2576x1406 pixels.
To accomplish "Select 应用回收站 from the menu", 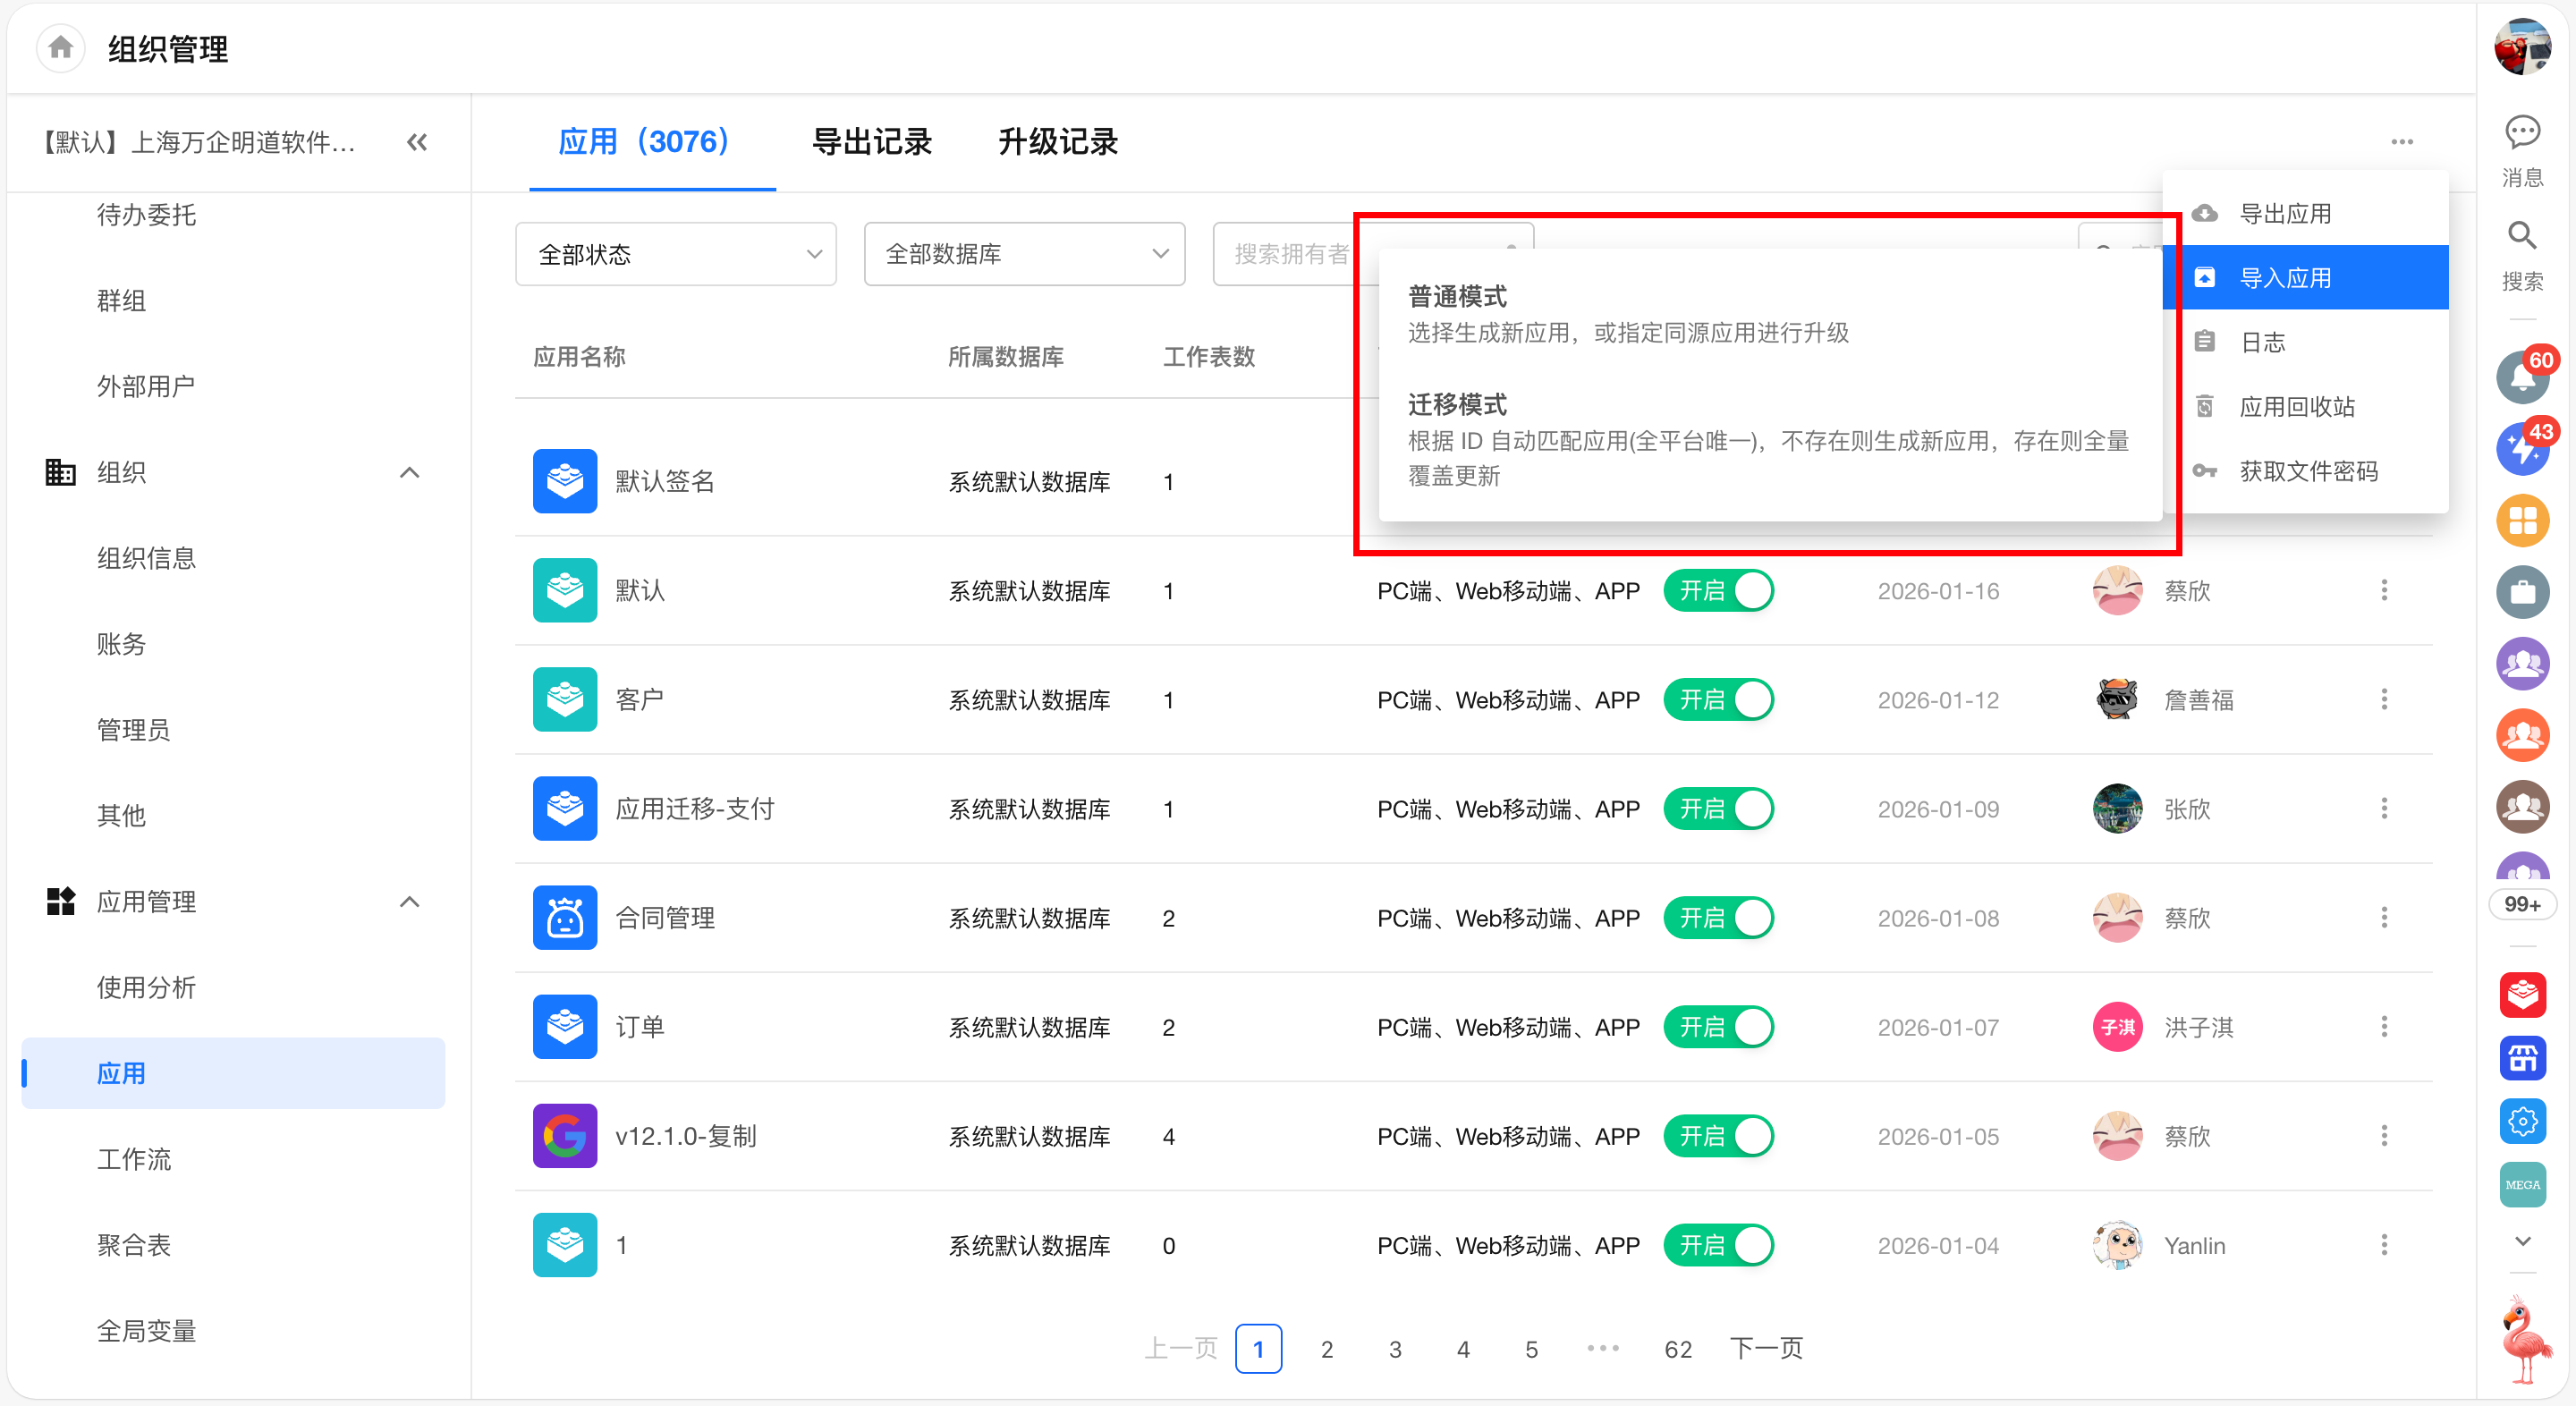I will [x=2296, y=407].
